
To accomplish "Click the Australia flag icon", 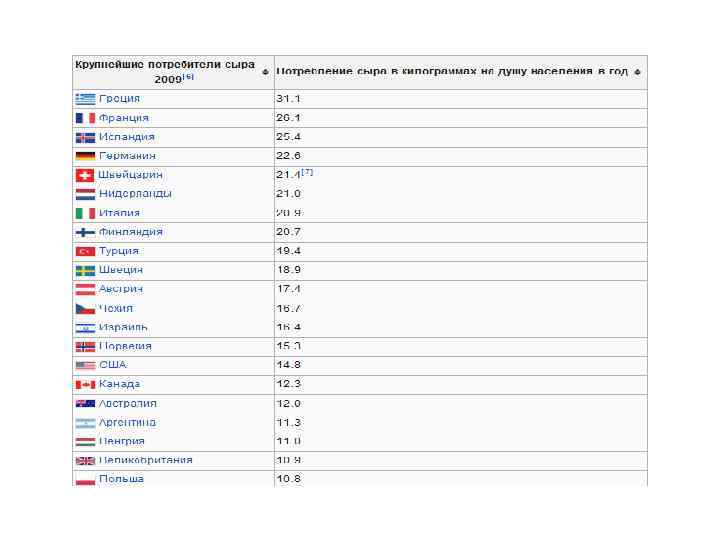I will point(85,404).
